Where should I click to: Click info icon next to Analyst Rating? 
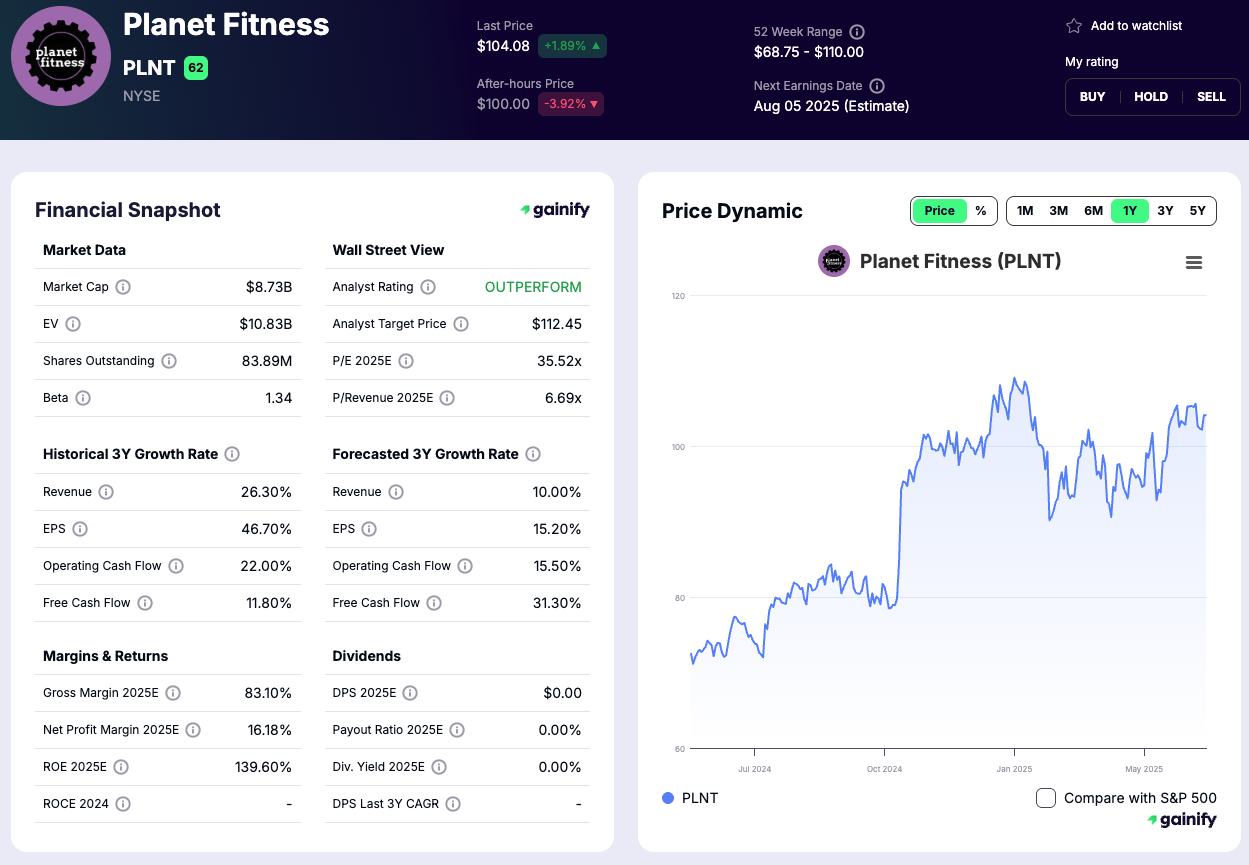428,287
